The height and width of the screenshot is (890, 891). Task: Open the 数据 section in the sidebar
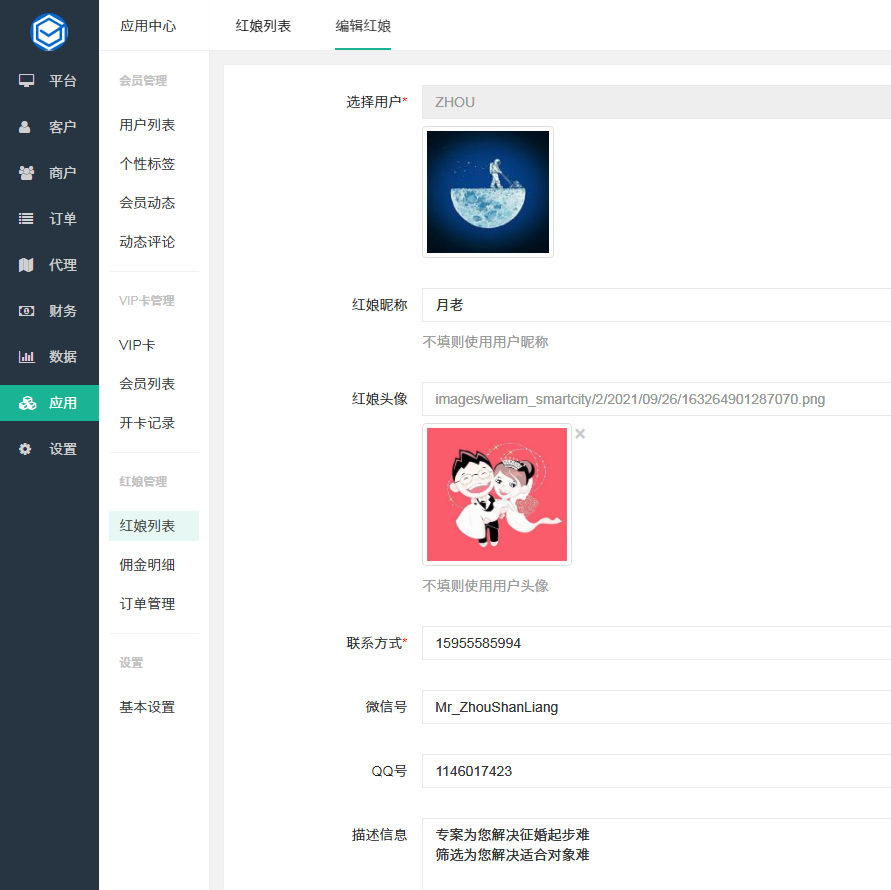tap(49, 357)
